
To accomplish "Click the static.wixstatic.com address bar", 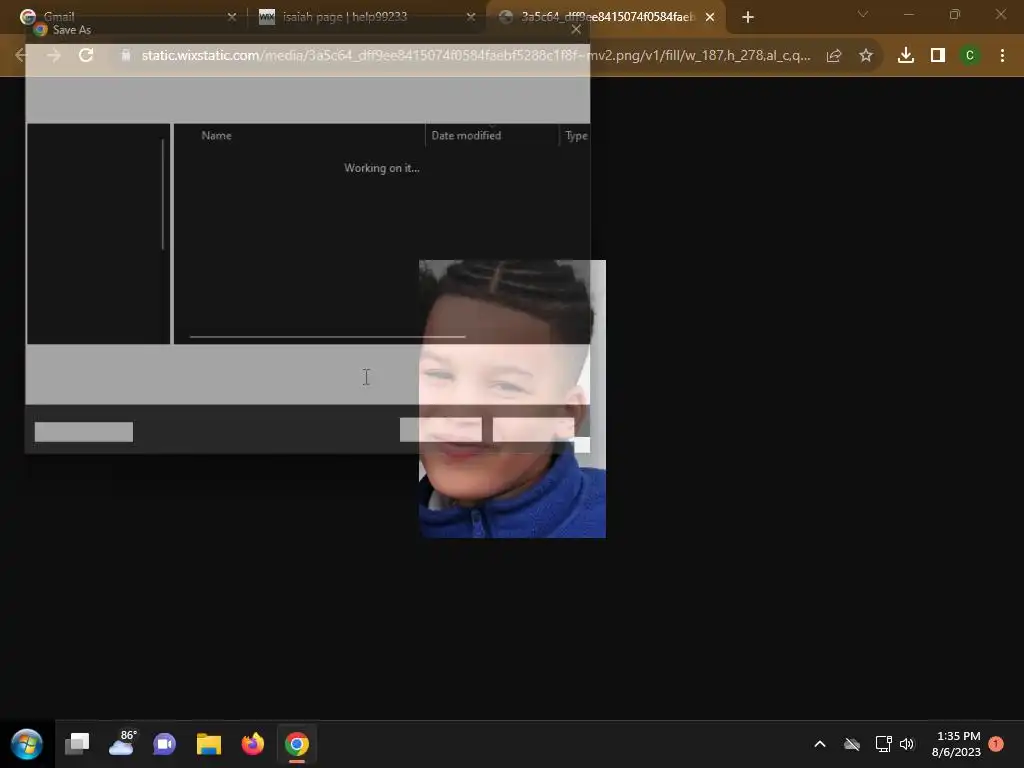I will (x=475, y=56).
